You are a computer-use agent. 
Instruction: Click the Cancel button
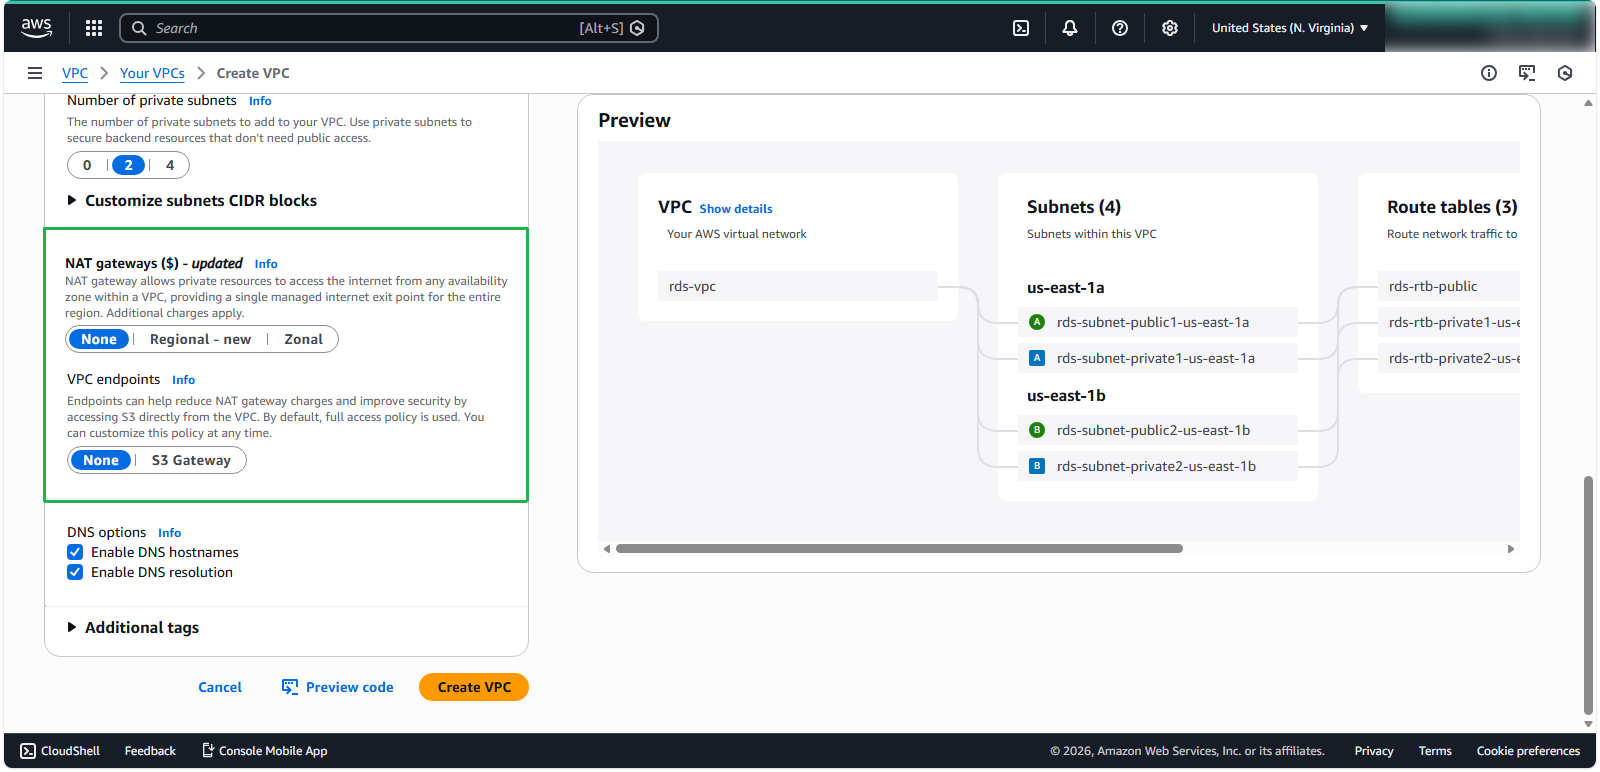pyautogui.click(x=220, y=687)
